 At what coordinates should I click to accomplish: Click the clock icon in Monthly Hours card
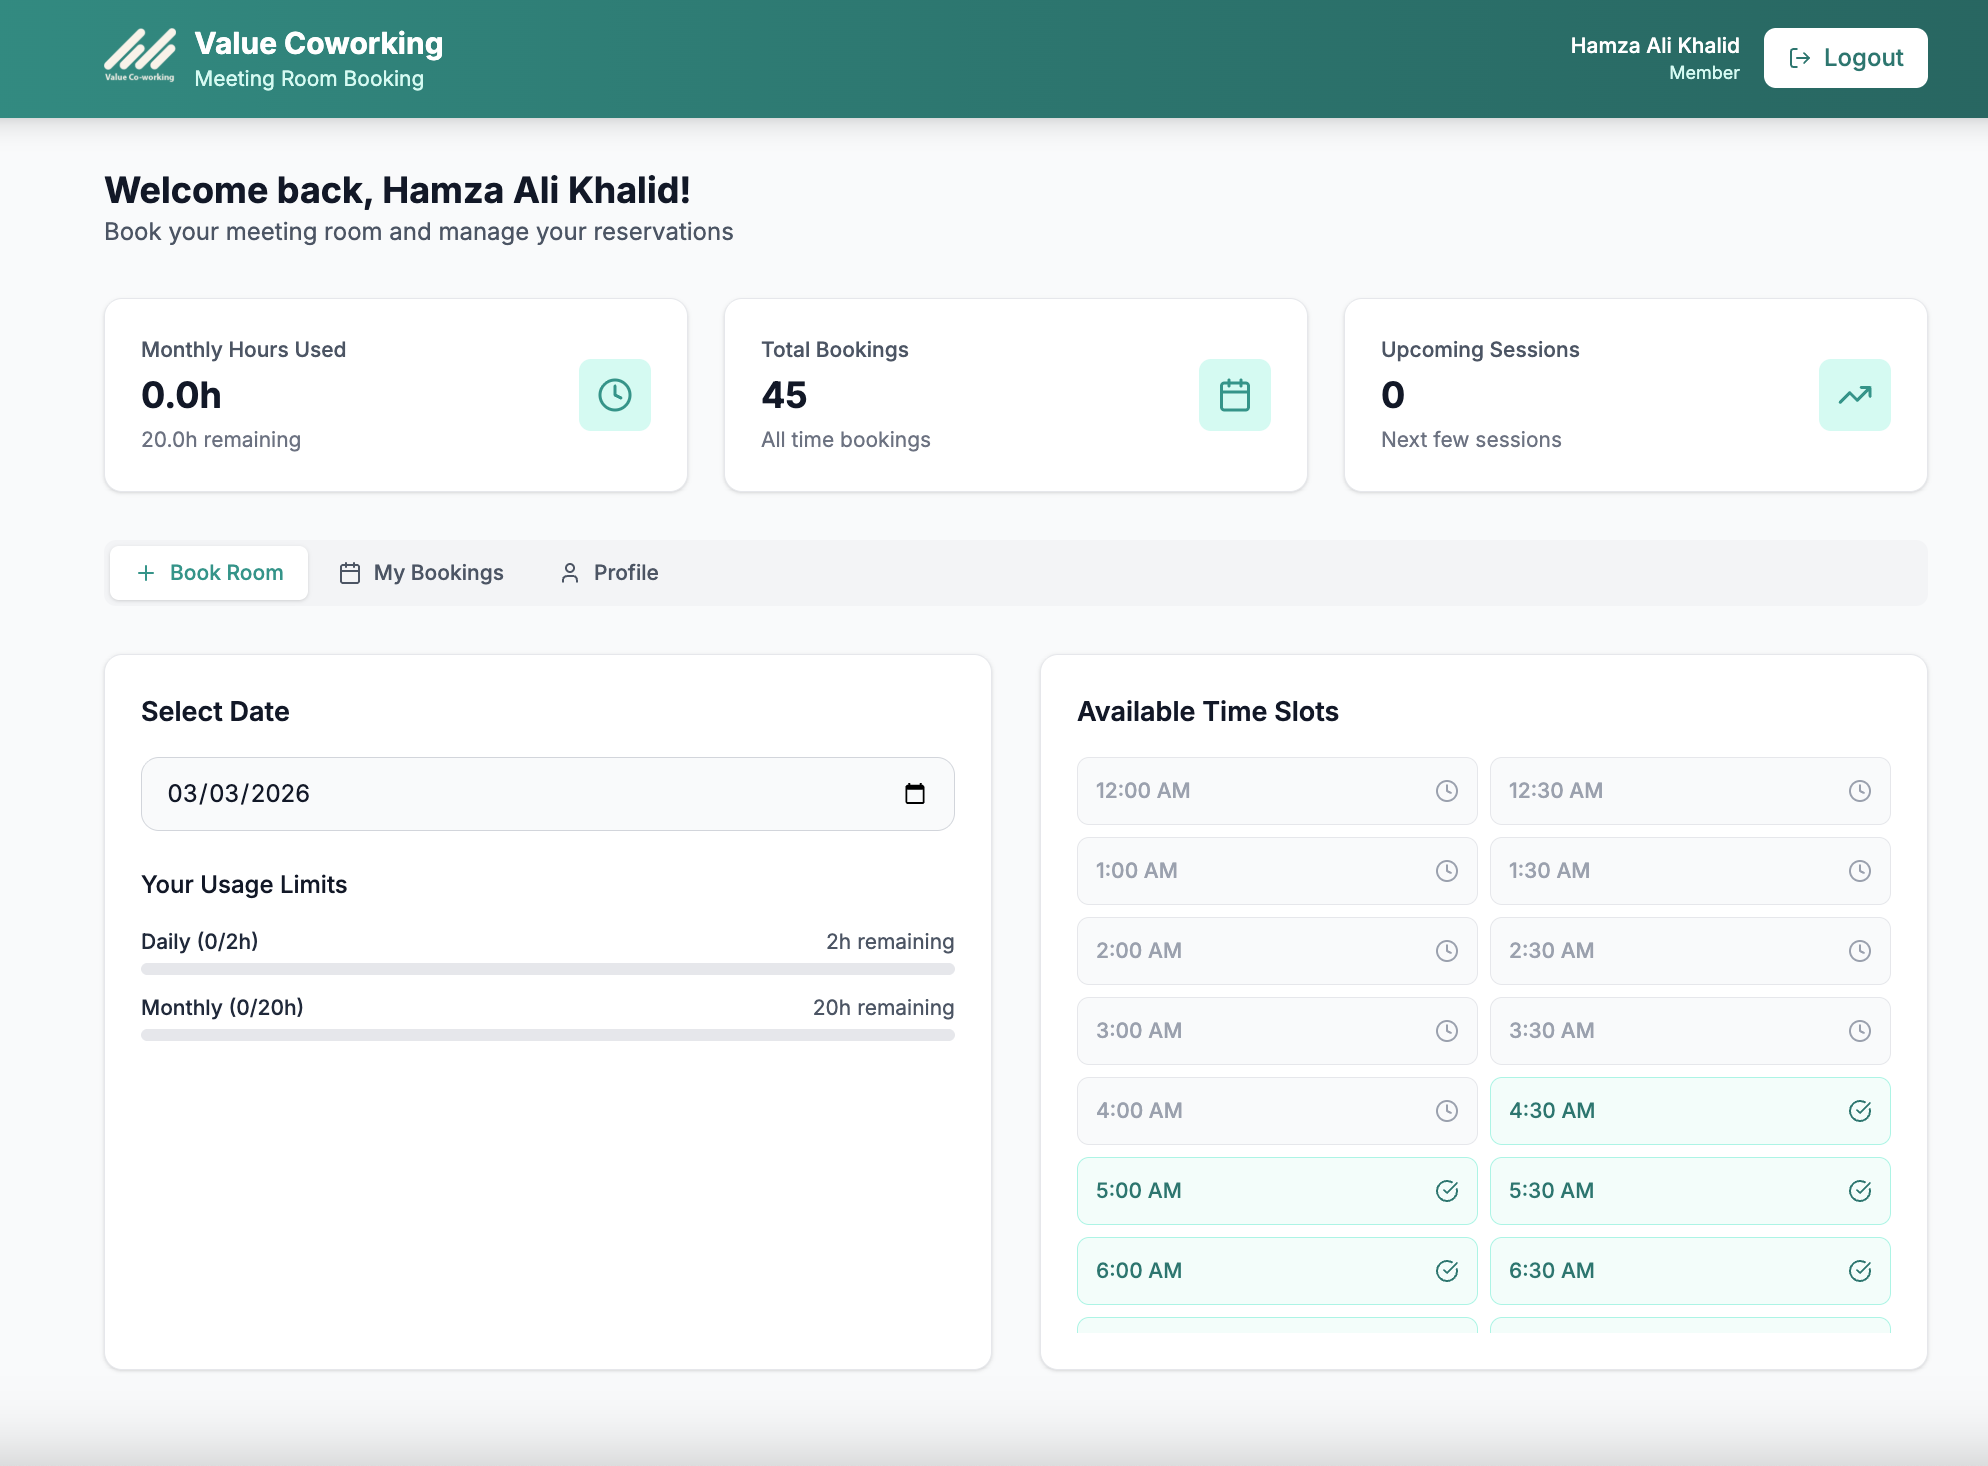click(x=614, y=395)
